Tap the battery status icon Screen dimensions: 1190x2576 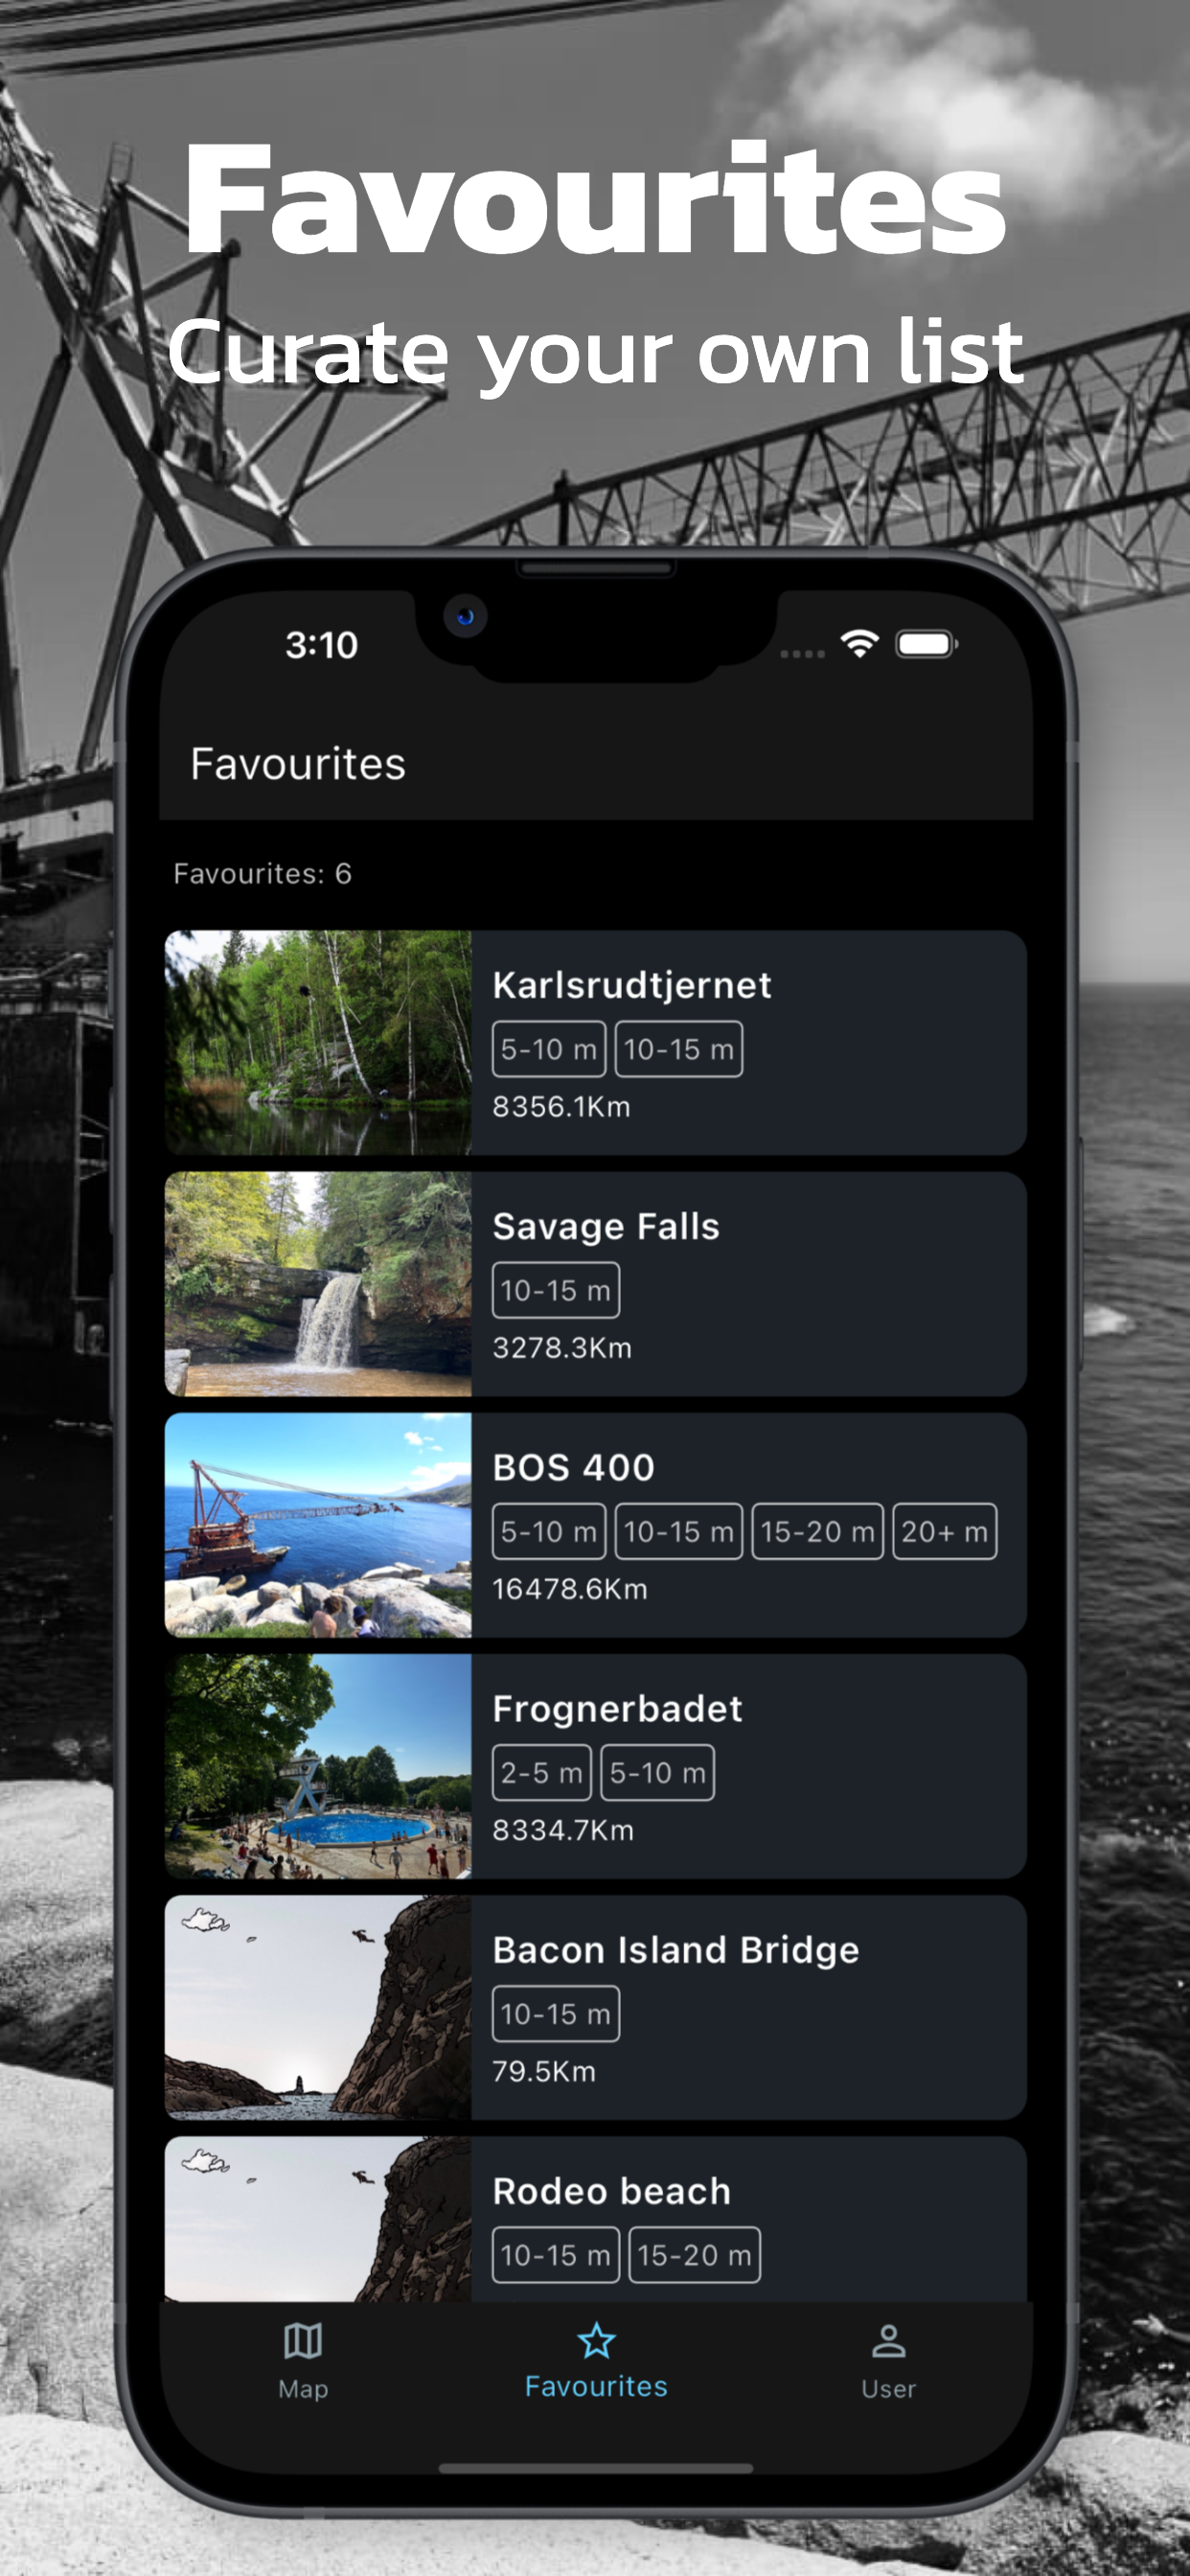927,644
